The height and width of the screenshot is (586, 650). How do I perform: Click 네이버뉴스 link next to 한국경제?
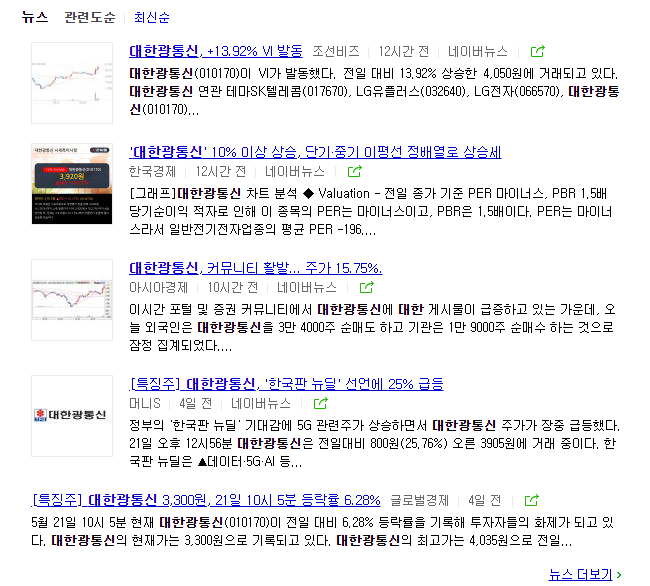(295, 171)
